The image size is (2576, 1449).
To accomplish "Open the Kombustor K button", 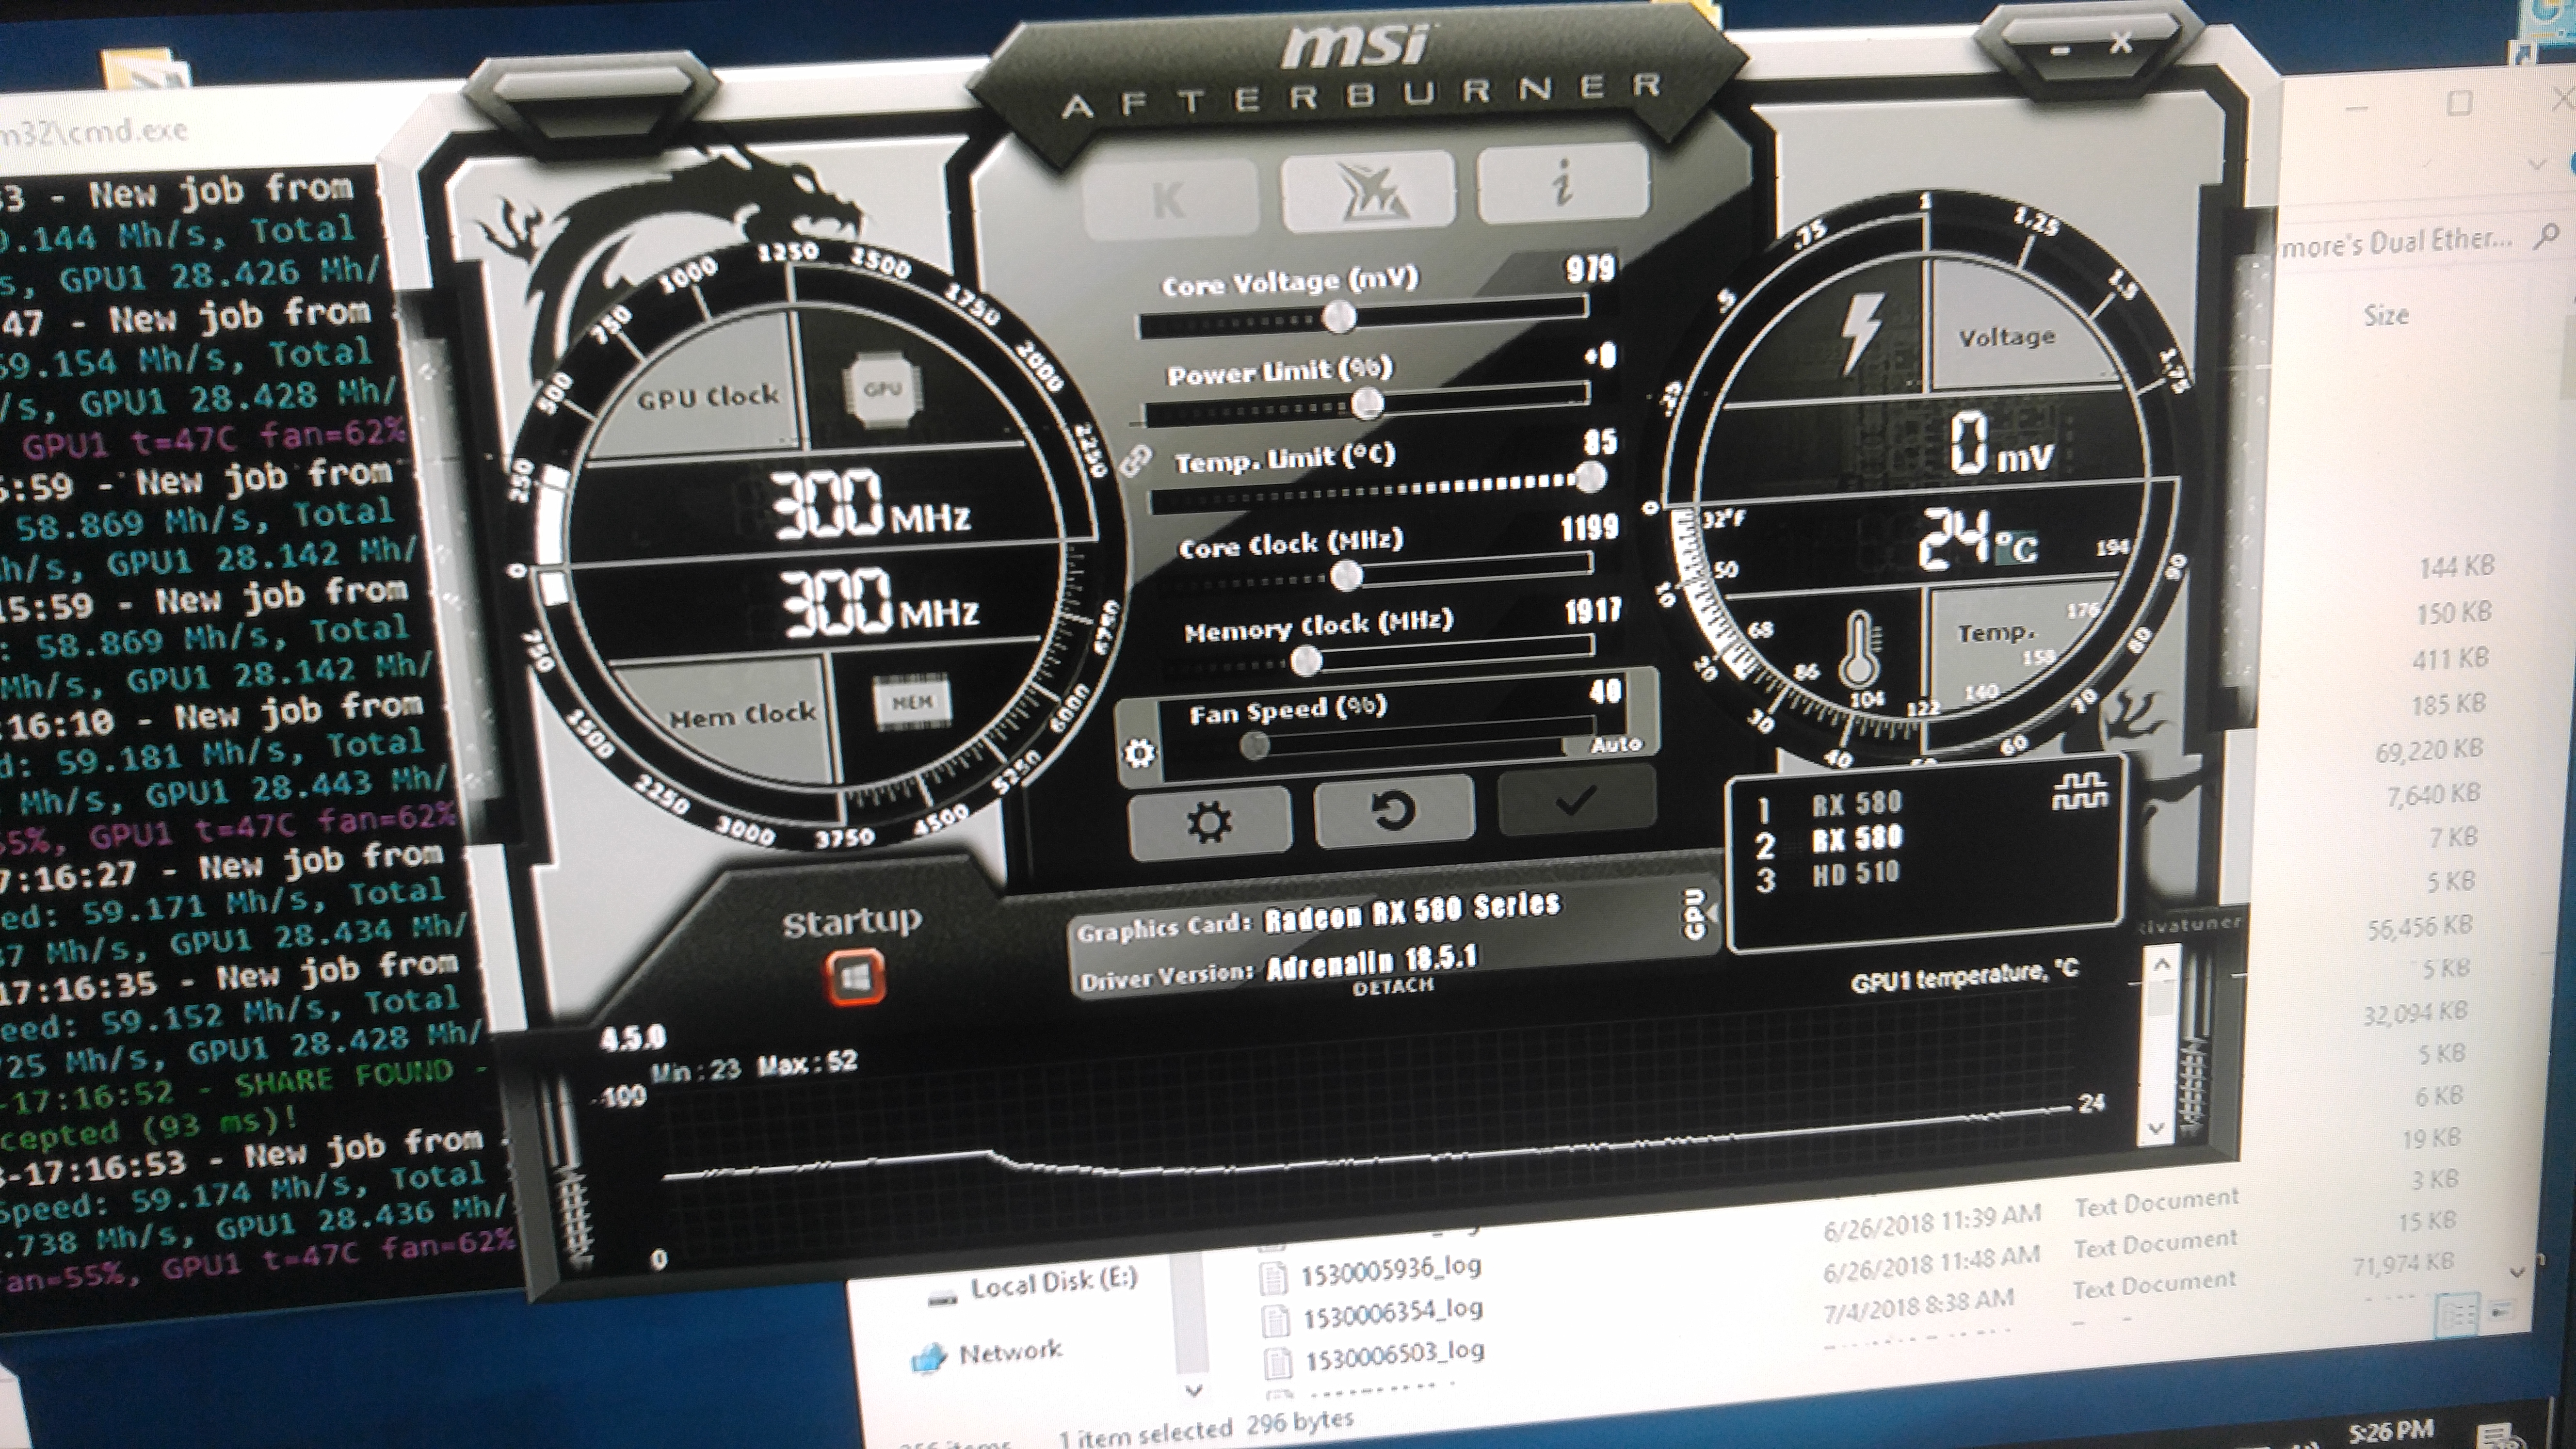I will (1168, 200).
